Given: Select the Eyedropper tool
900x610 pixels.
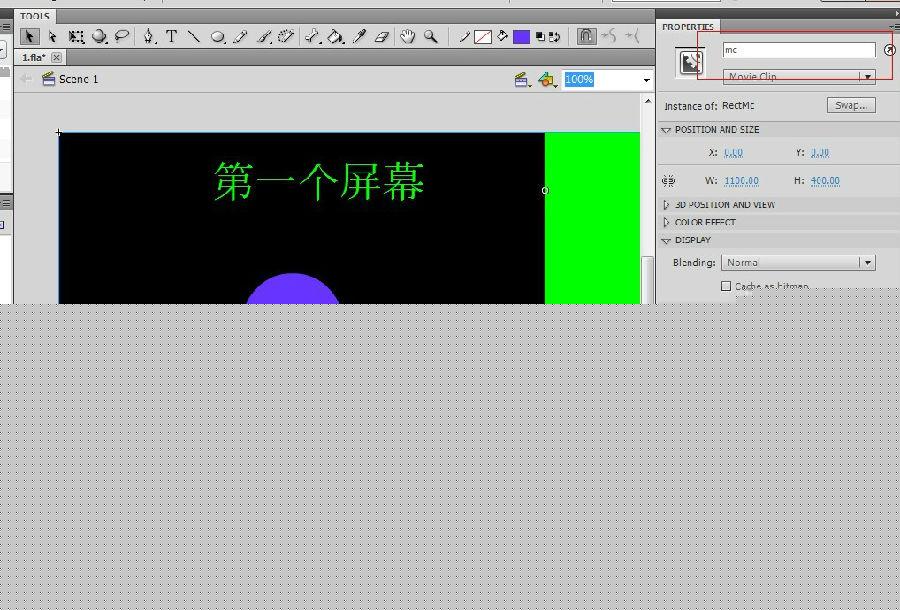Looking at the screenshot, I should coord(359,37).
